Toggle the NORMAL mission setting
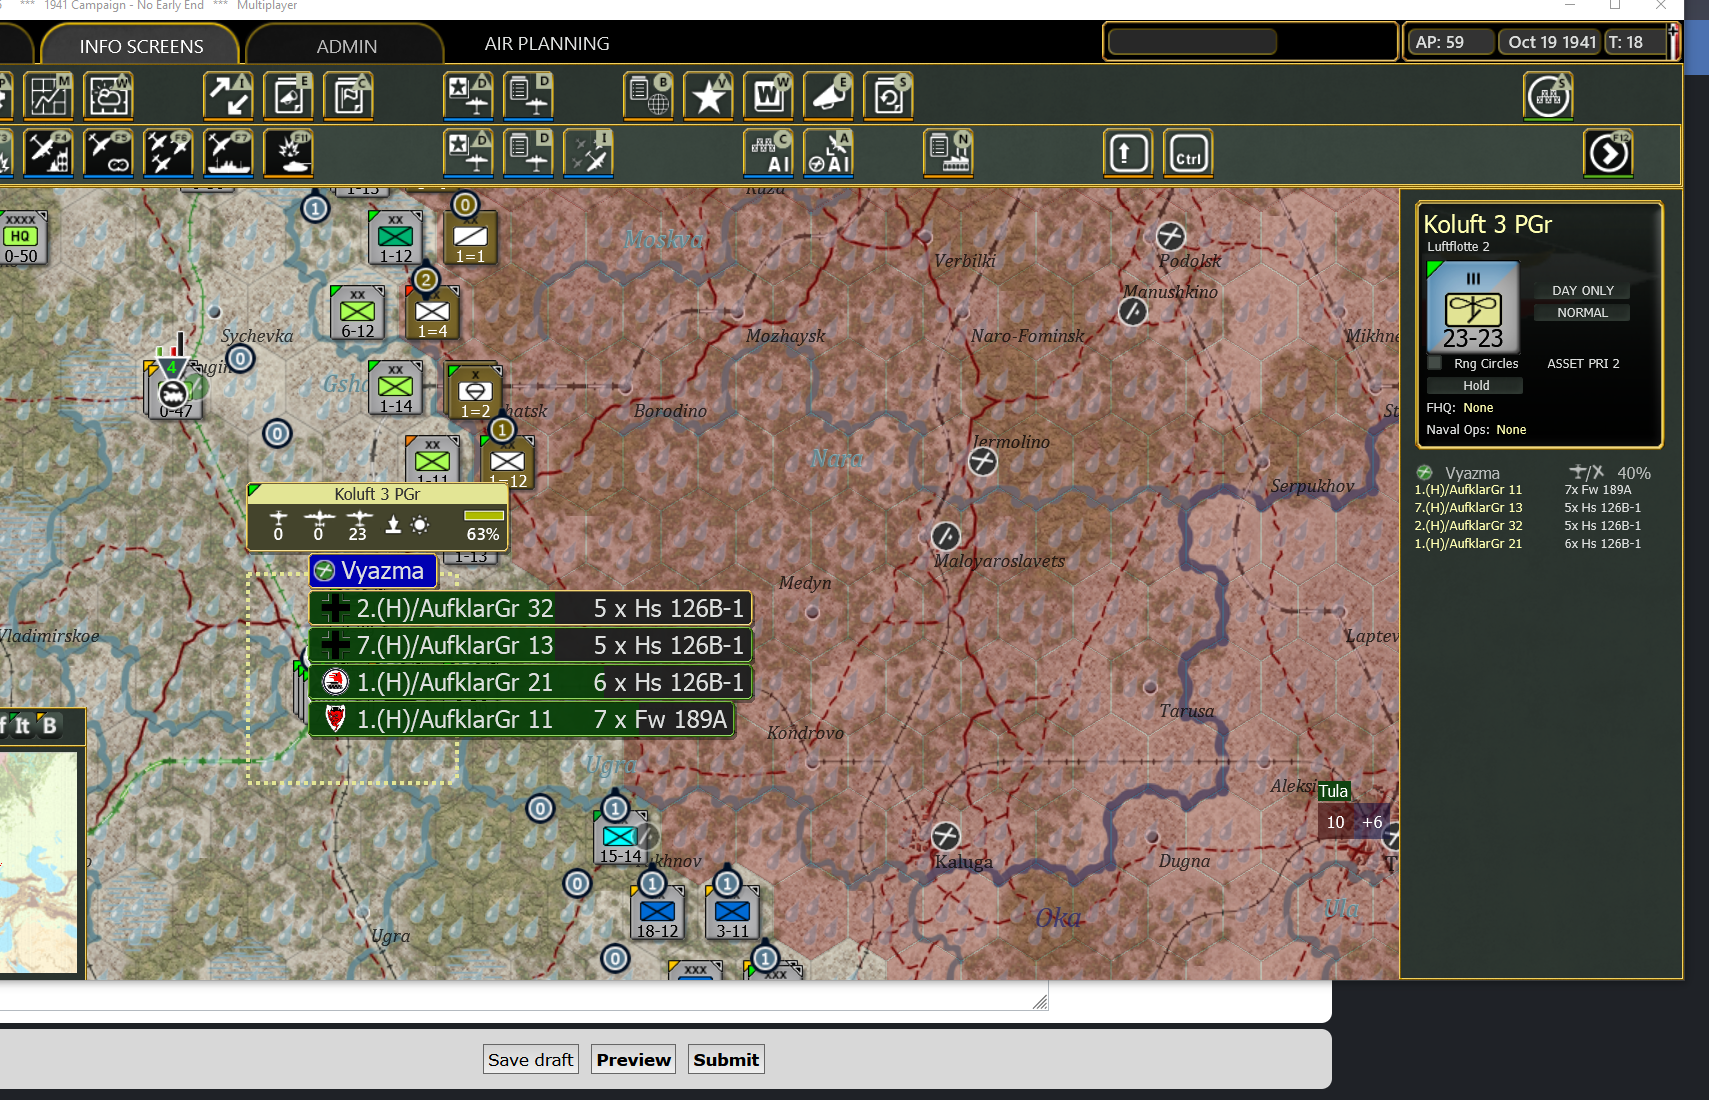1709x1100 pixels. click(1582, 313)
